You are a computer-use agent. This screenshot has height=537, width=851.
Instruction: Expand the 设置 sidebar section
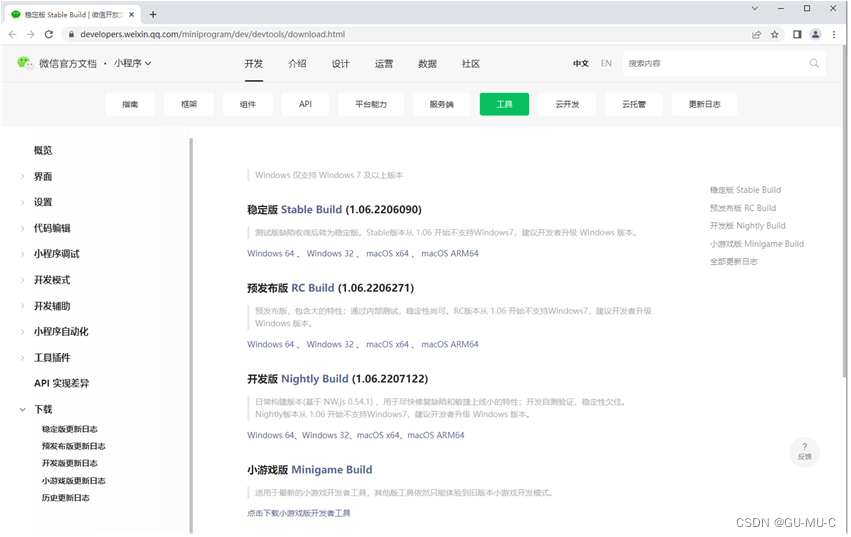[22, 202]
